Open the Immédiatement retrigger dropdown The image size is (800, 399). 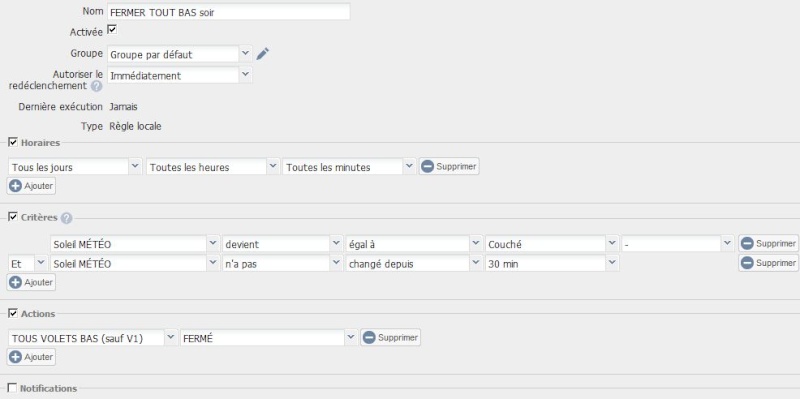[180, 76]
